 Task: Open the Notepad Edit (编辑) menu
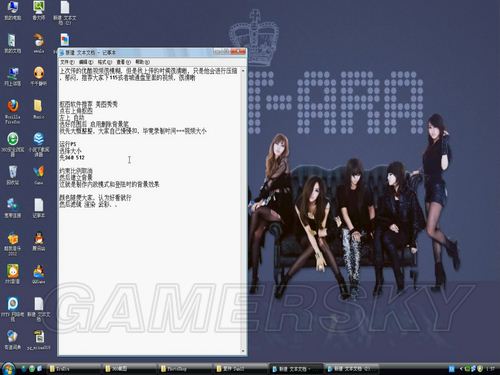86,62
